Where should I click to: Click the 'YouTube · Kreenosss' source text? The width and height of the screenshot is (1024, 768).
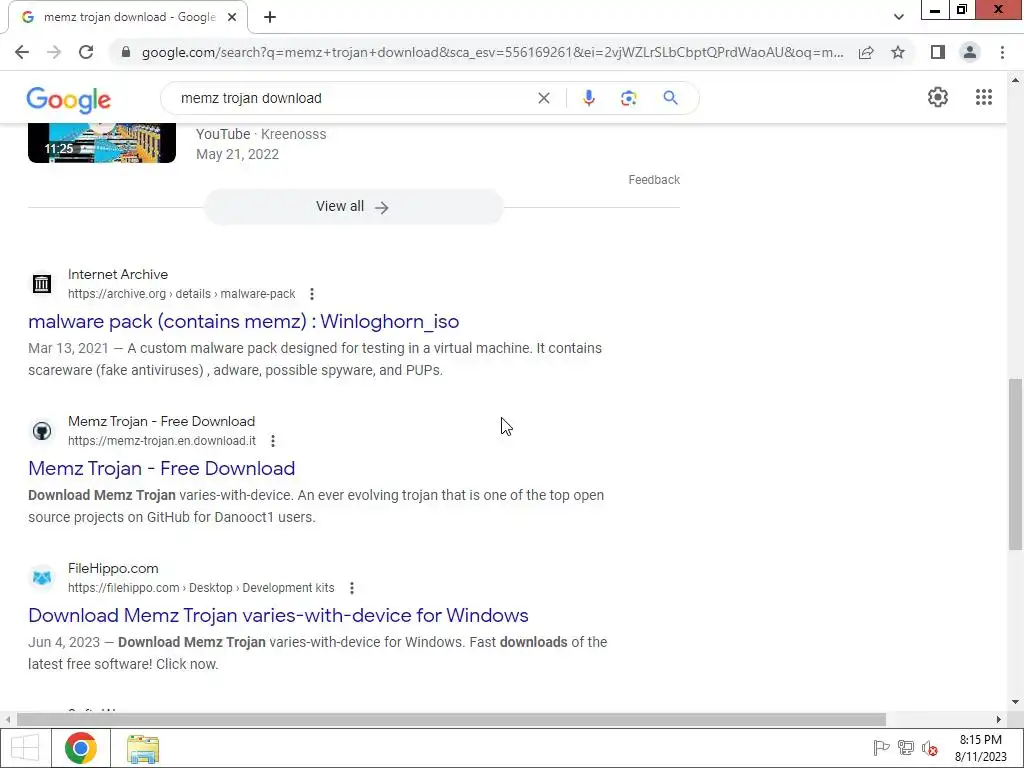(261, 134)
